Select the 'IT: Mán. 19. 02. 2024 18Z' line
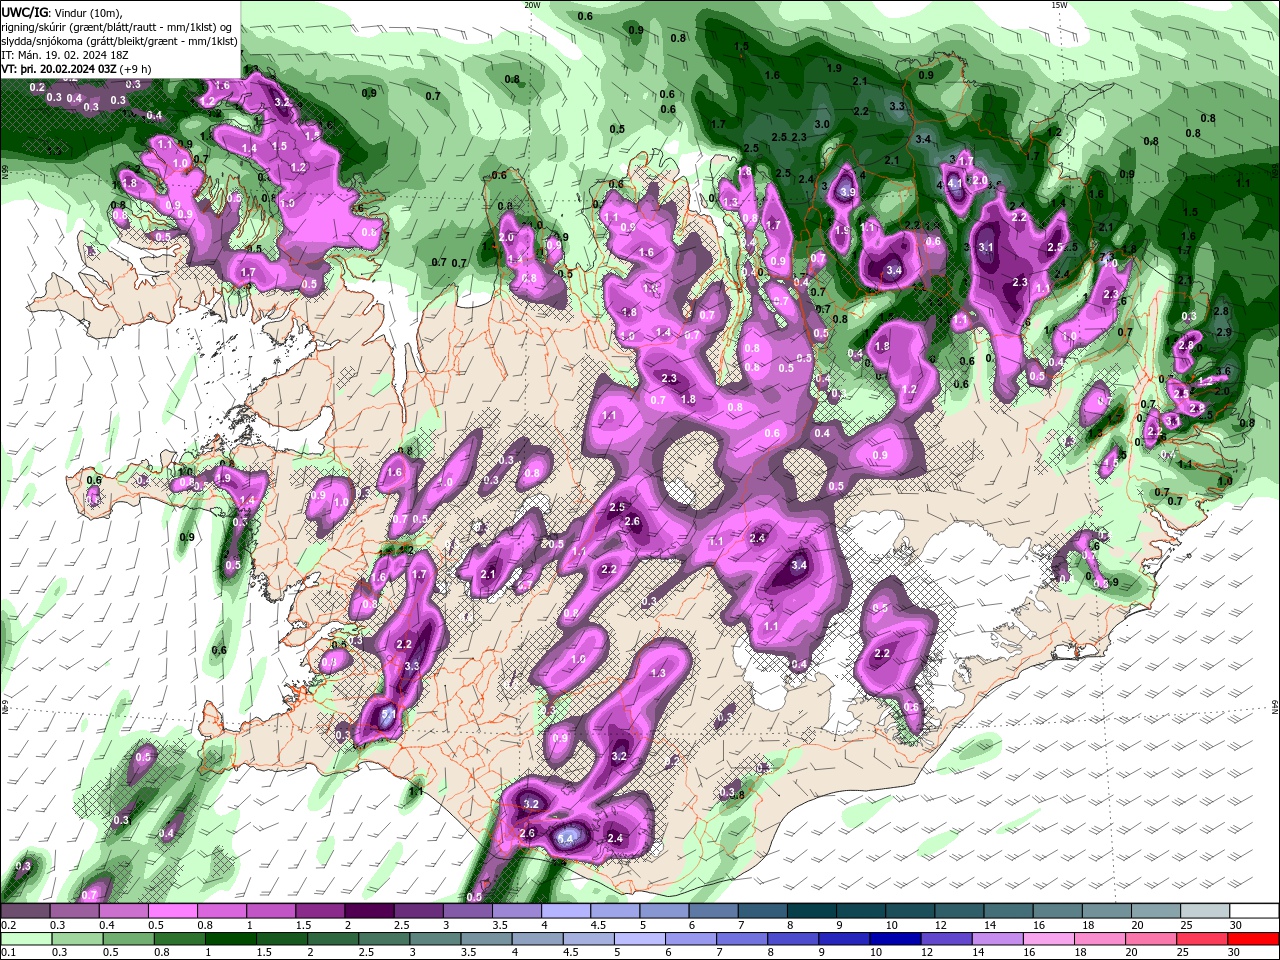This screenshot has width=1280, height=960. (66, 54)
